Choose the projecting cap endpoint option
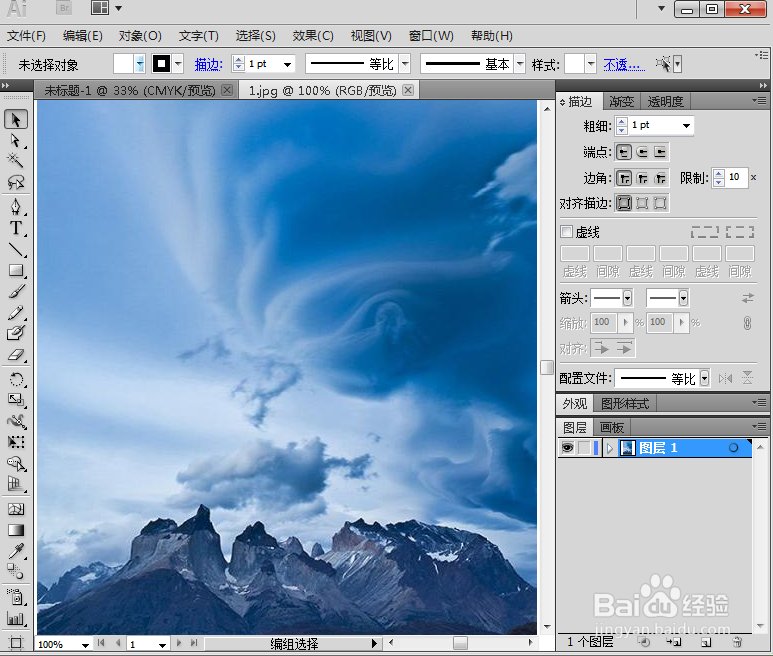Screen dimensions: 773x656 coord(660,152)
